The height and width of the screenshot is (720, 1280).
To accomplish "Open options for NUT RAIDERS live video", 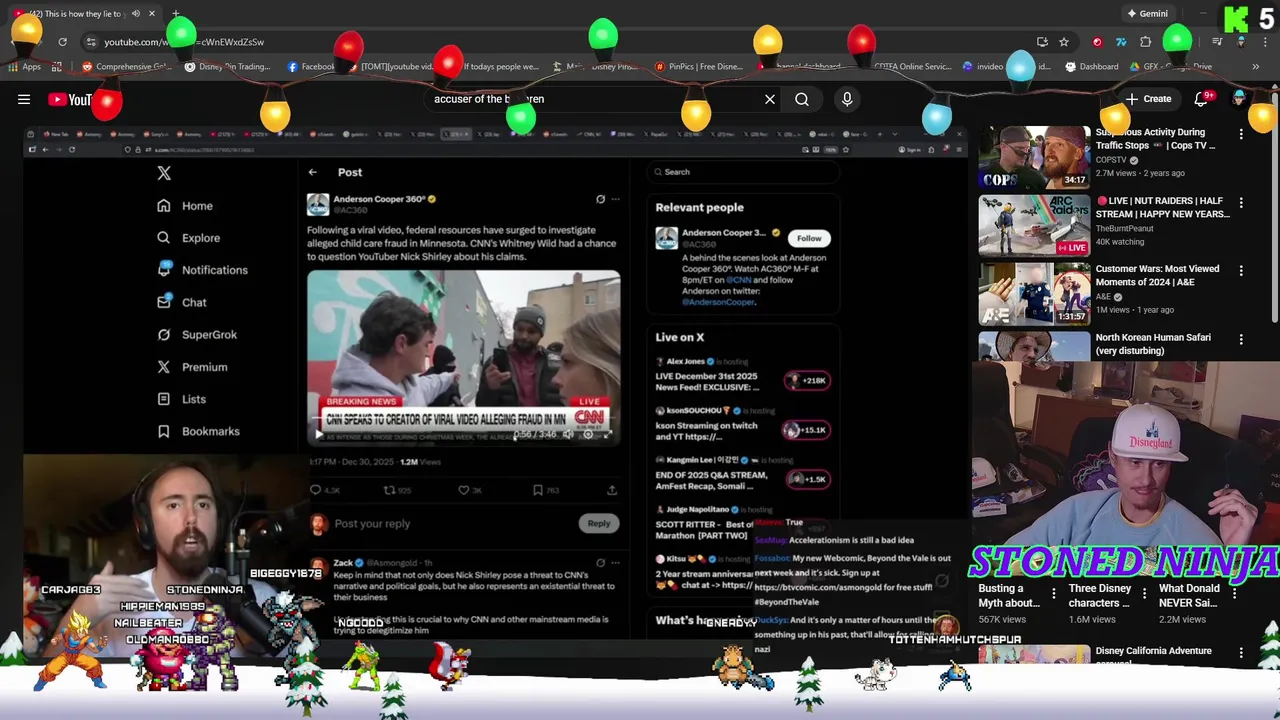I will pyautogui.click(x=1241, y=202).
